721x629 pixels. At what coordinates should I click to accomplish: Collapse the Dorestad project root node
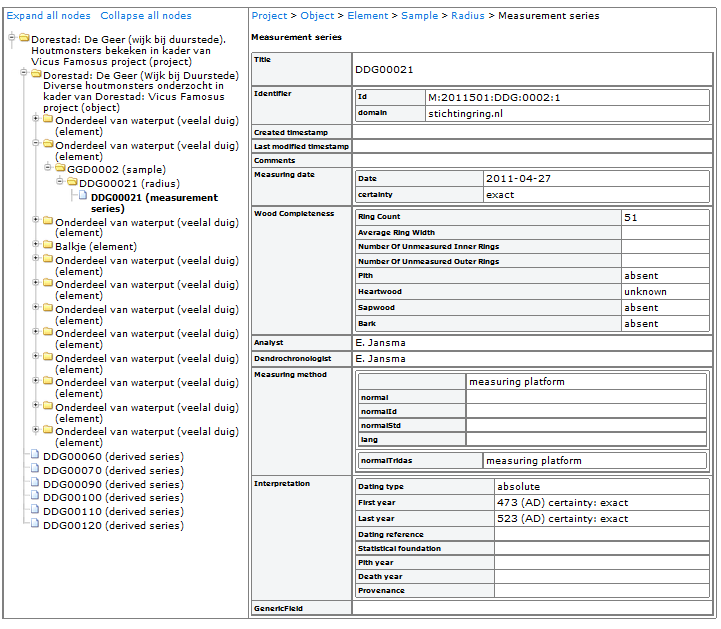click(x=12, y=37)
